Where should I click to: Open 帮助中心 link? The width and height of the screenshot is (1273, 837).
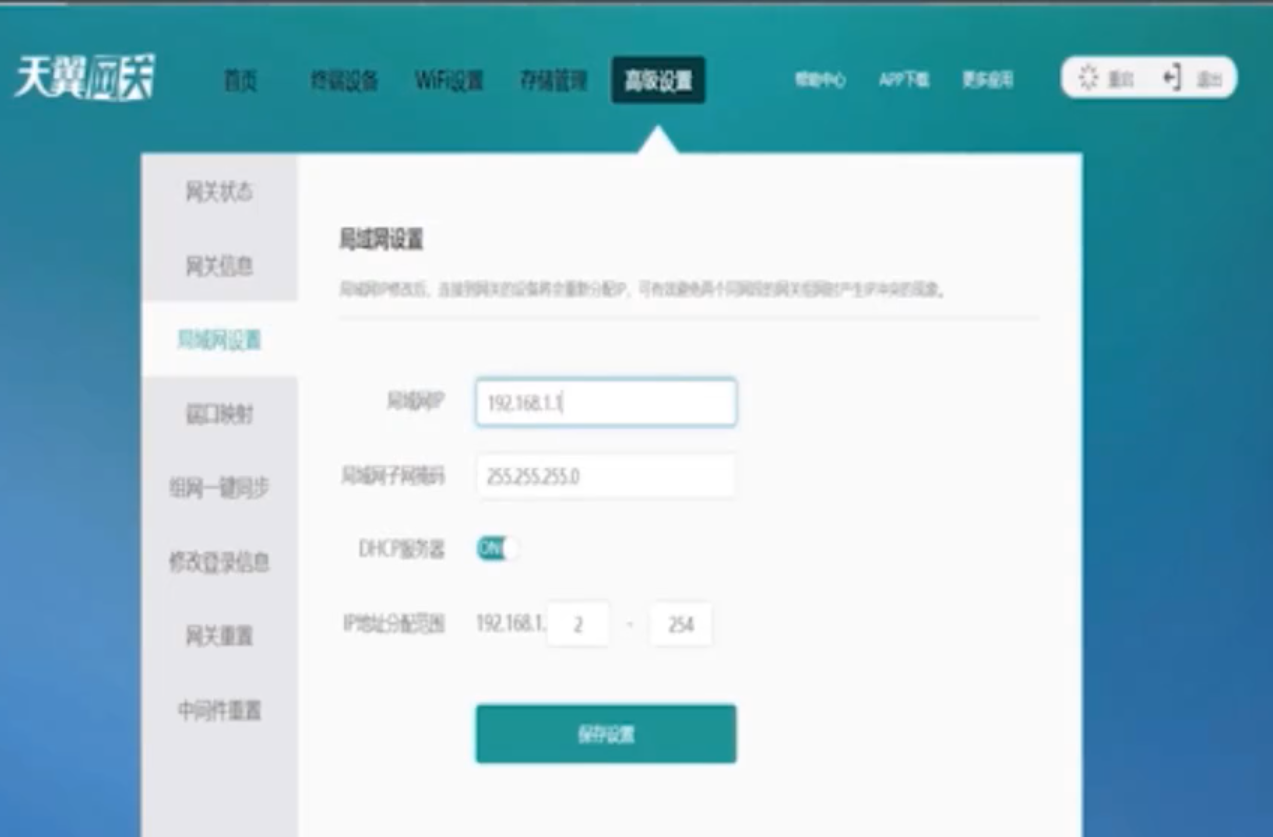(x=820, y=80)
